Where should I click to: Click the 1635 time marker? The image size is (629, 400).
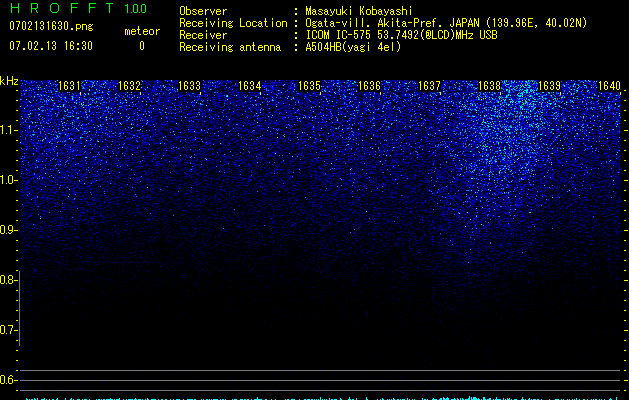(x=309, y=86)
